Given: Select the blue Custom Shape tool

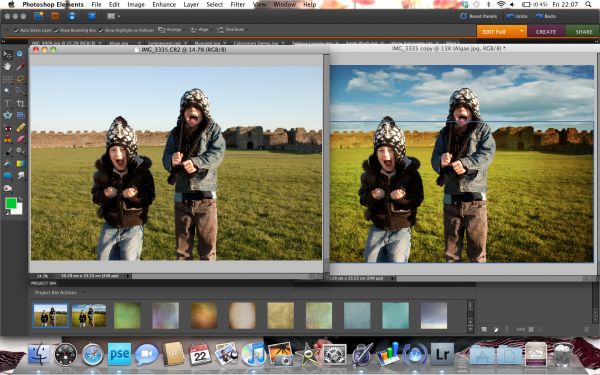Looking at the screenshot, I should tap(7, 176).
